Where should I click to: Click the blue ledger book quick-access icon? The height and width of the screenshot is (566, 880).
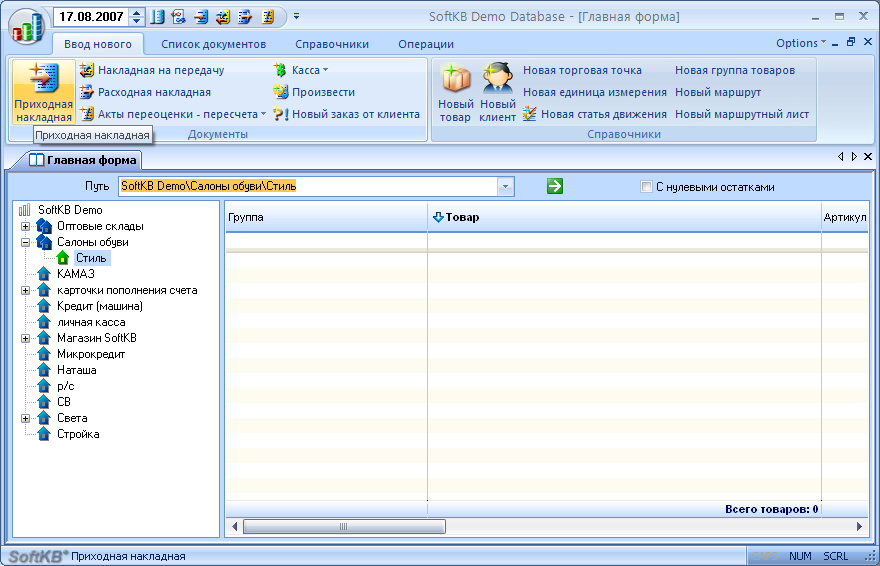click(158, 17)
